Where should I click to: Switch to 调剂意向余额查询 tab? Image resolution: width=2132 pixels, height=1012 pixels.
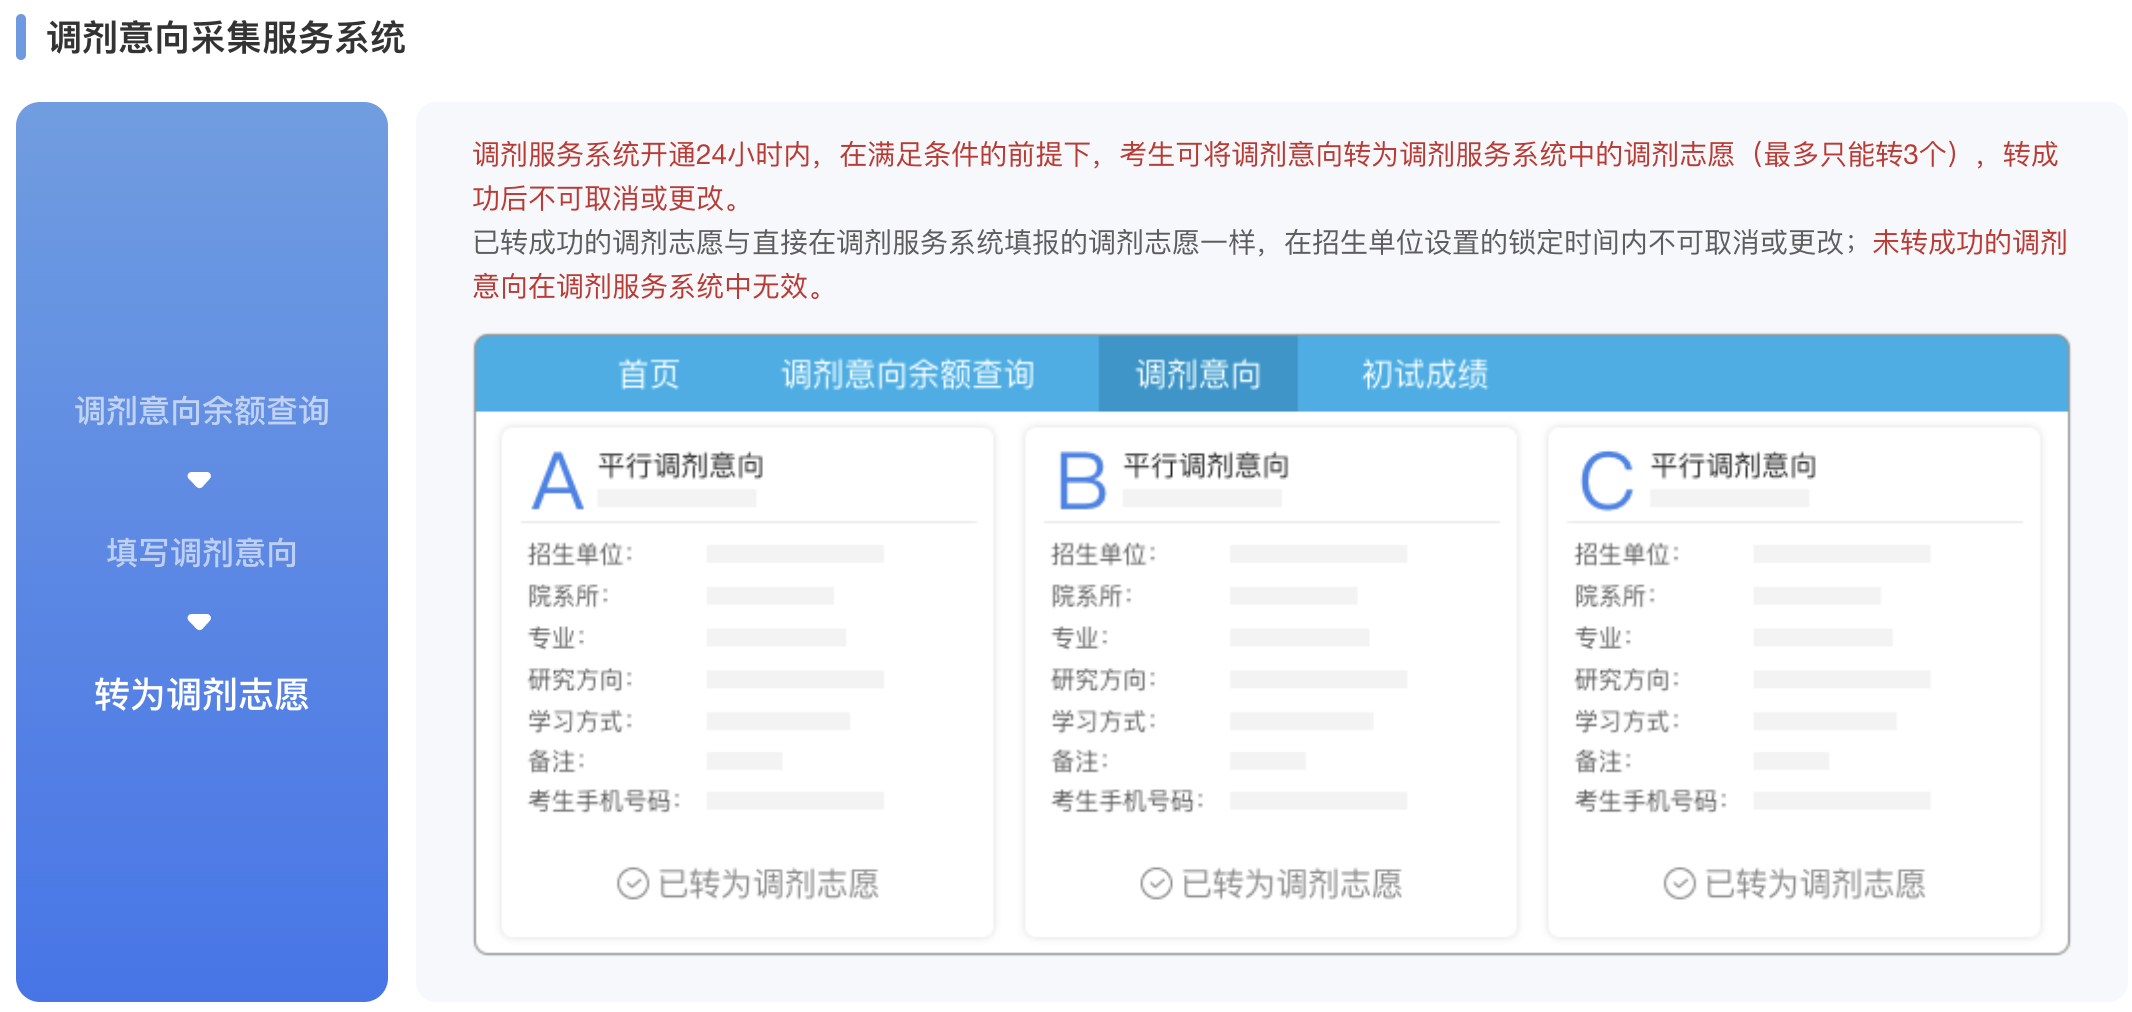point(907,374)
